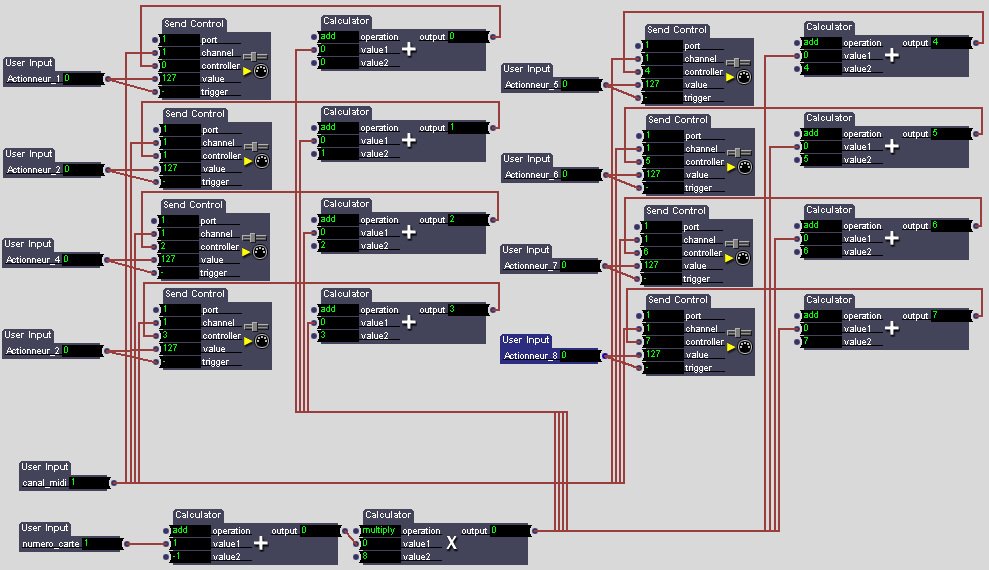Click the plus icon on Calculator with value2 of -1

(x=261, y=543)
